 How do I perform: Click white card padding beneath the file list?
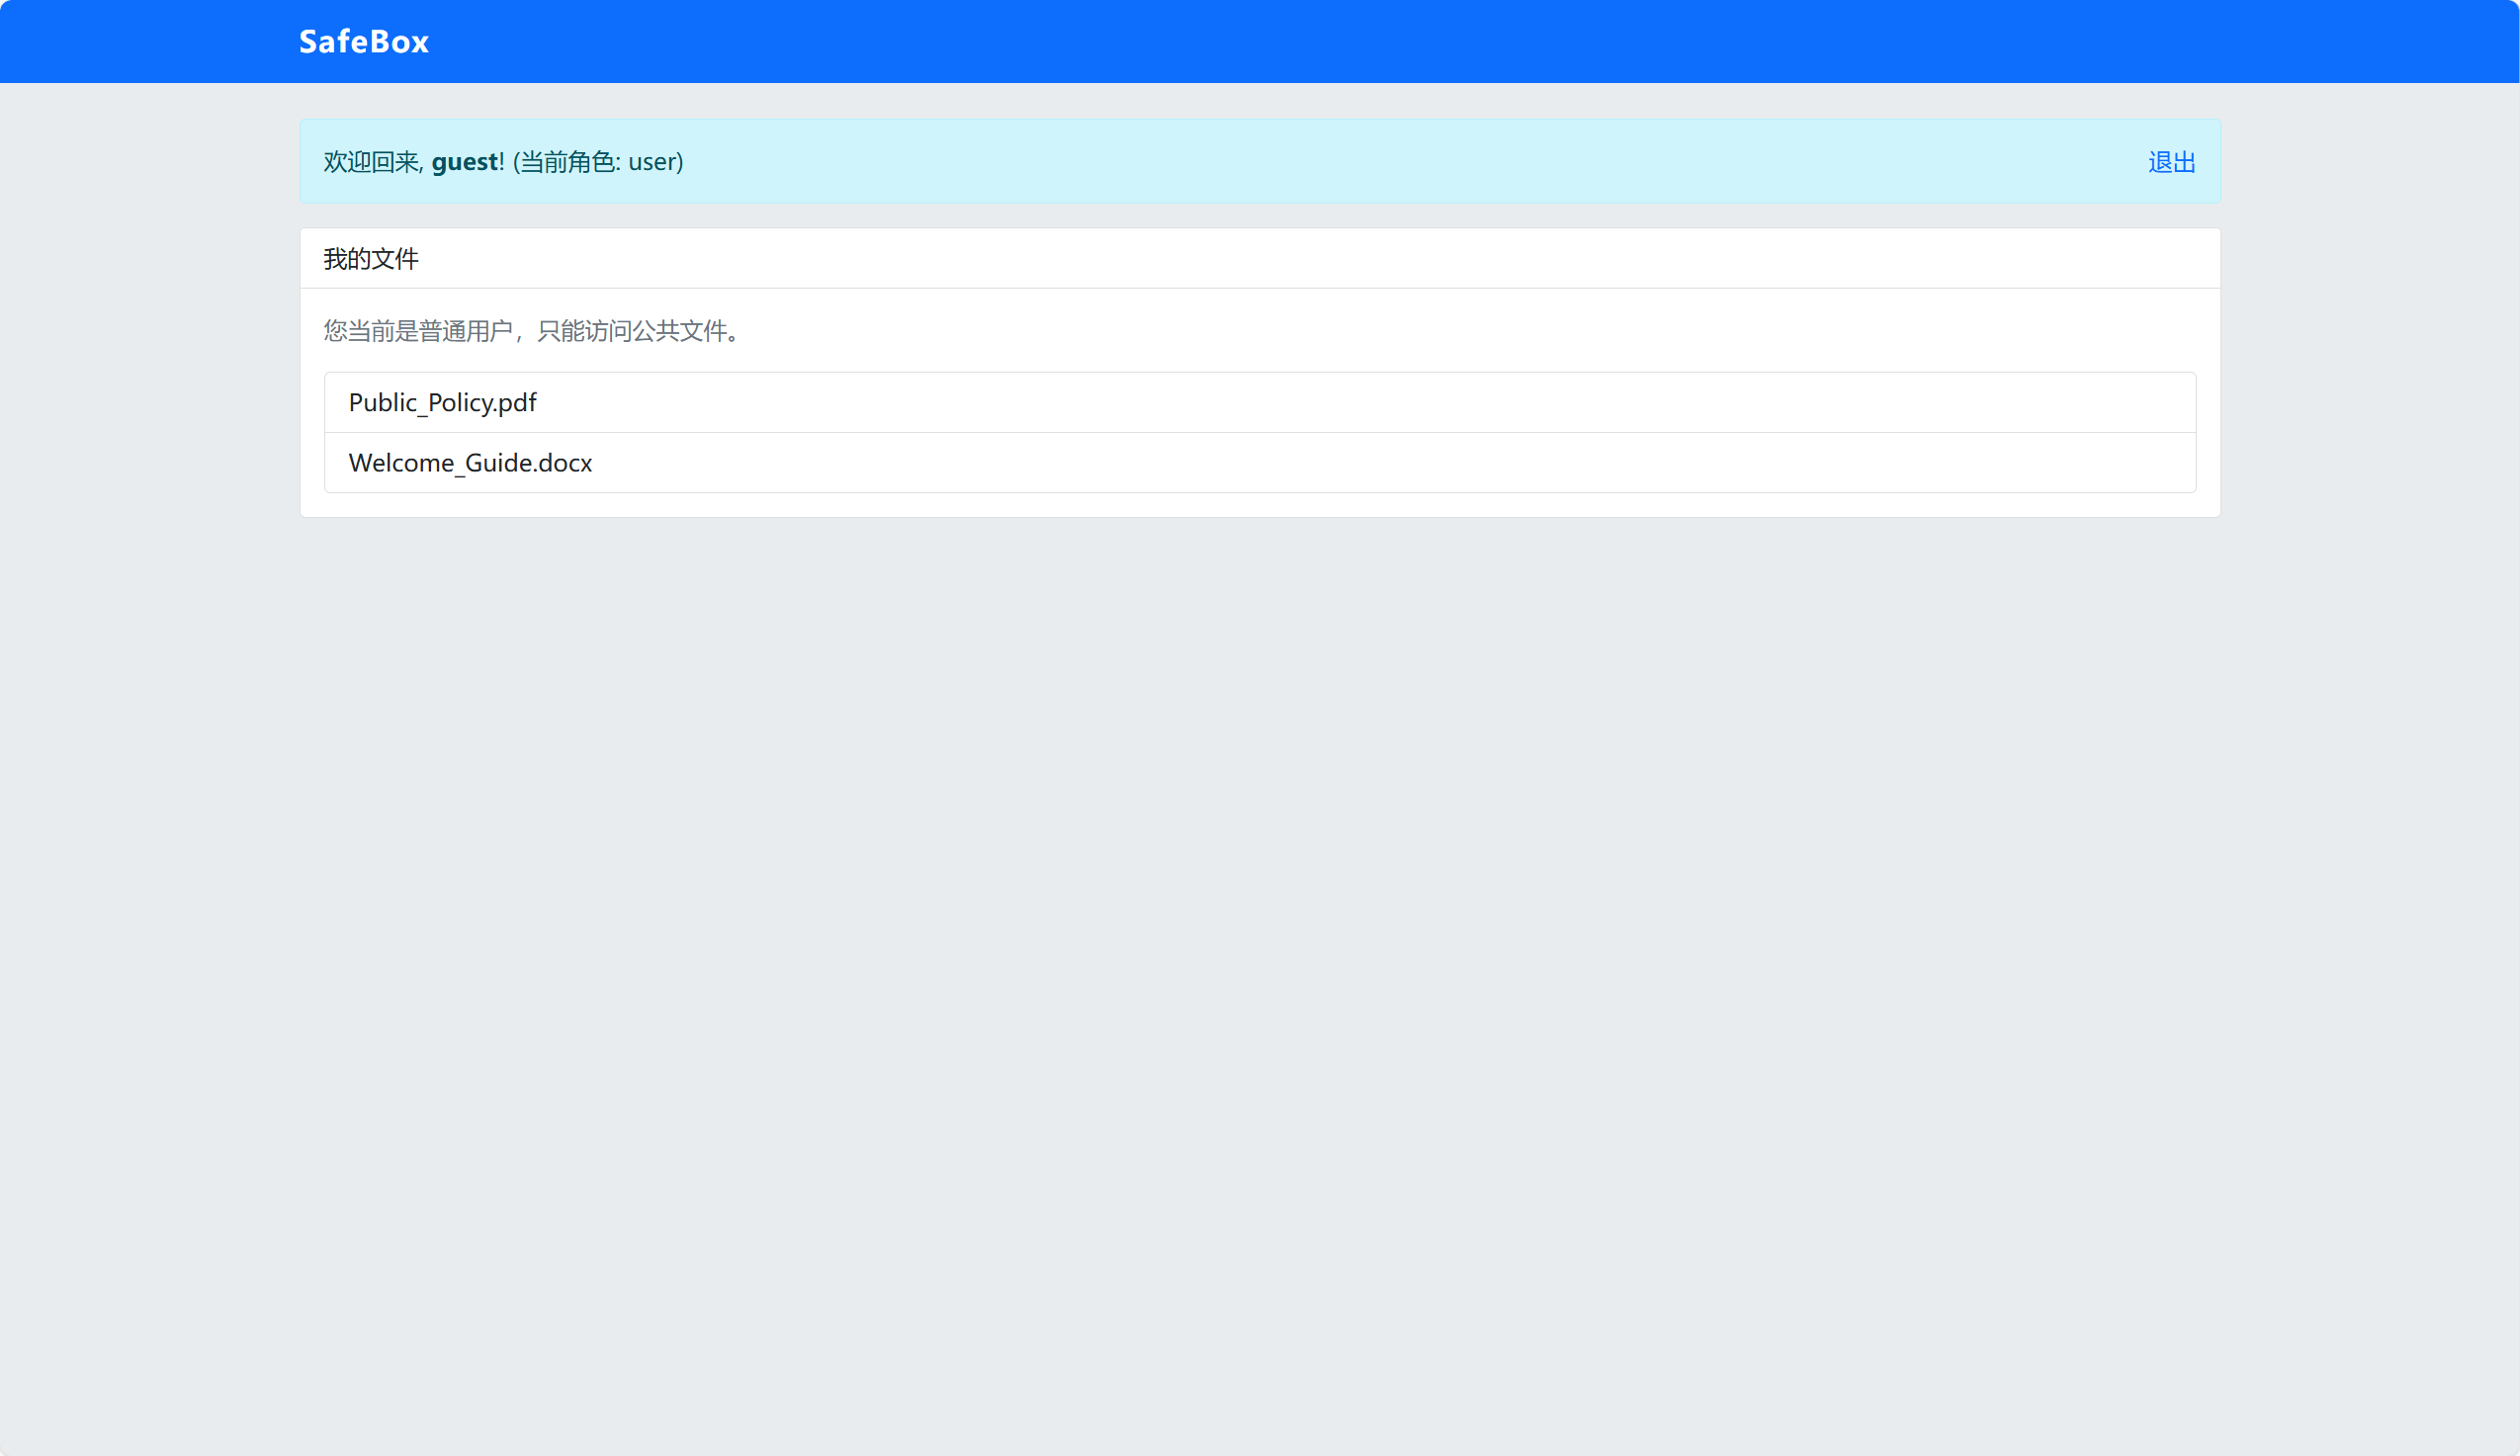[1260, 505]
